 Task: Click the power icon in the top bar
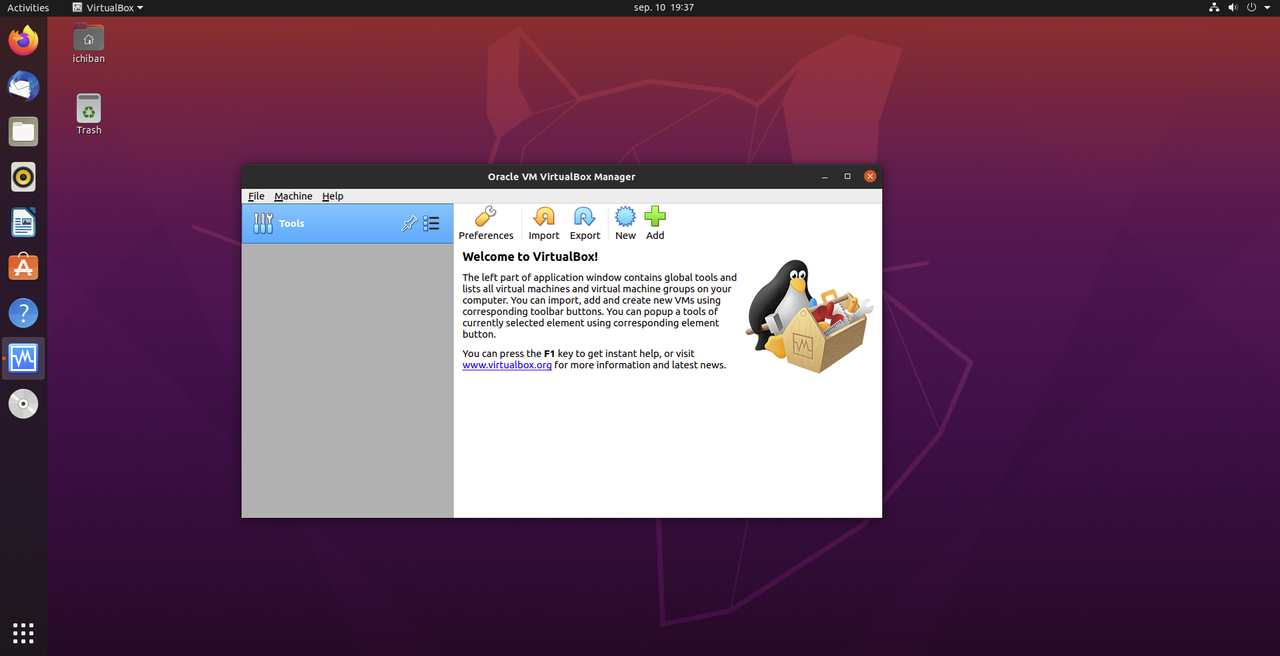1252,7
